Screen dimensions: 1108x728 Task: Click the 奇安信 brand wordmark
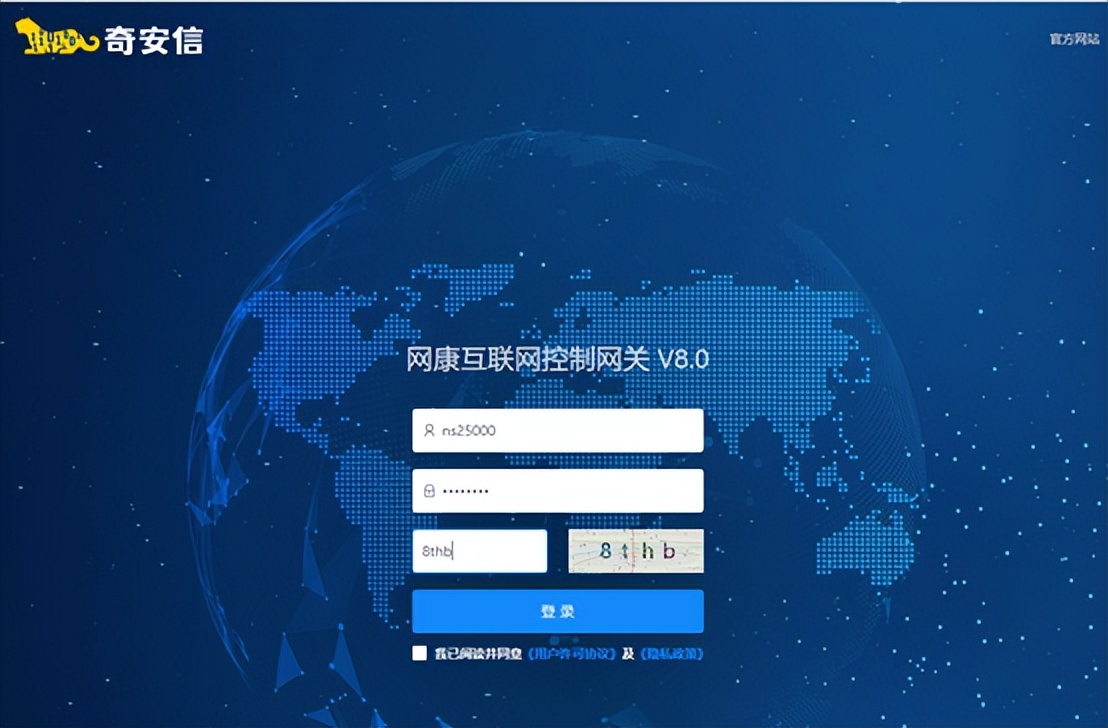pos(155,40)
